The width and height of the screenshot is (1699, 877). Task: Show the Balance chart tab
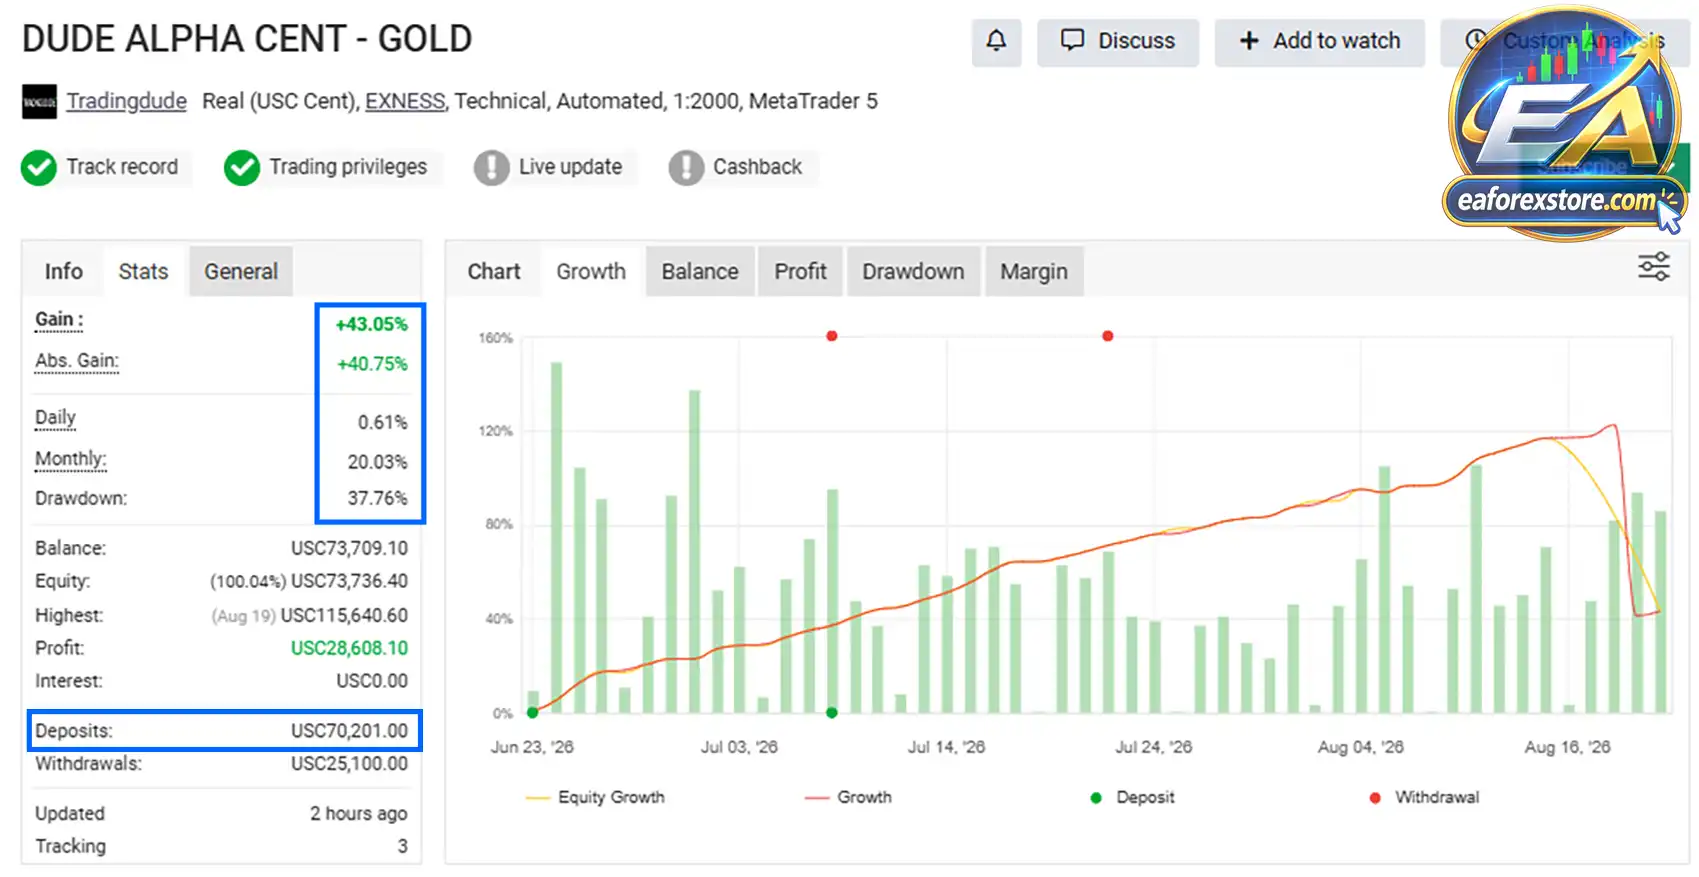coord(700,271)
